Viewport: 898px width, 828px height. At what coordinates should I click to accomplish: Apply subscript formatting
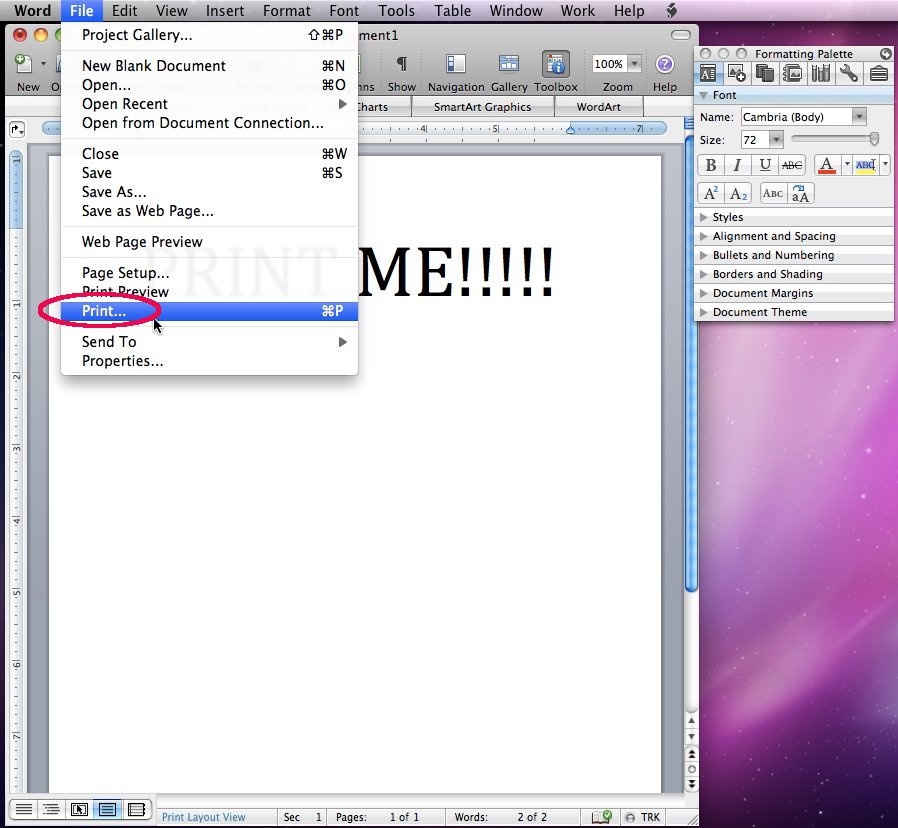(x=736, y=193)
